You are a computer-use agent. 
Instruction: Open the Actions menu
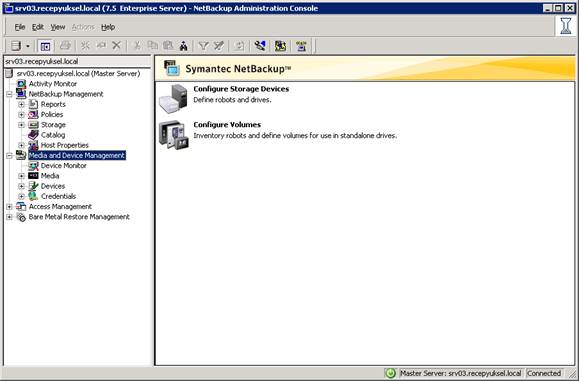tap(83, 27)
